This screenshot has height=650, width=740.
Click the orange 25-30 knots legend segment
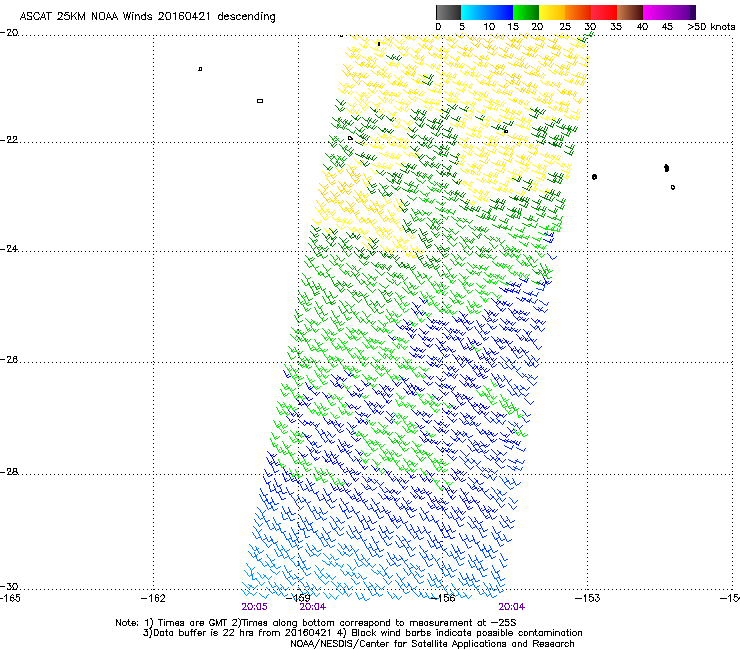click(x=578, y=12)
